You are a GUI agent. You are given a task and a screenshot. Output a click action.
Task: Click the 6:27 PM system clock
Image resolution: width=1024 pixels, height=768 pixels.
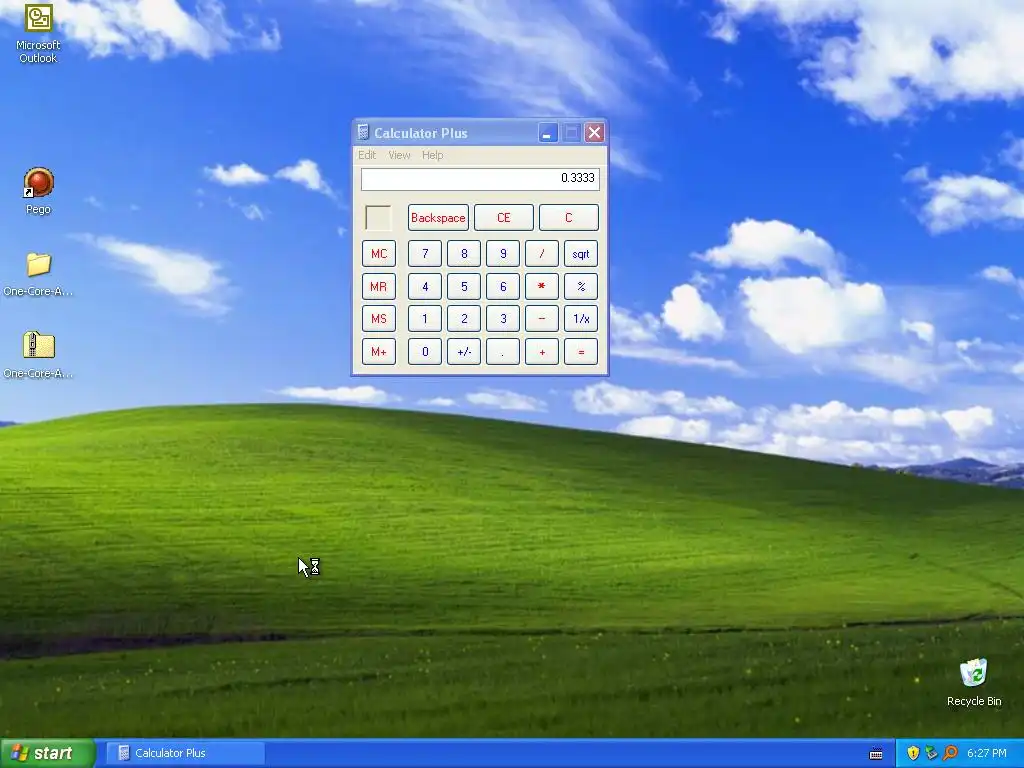(x=987, y=753)
